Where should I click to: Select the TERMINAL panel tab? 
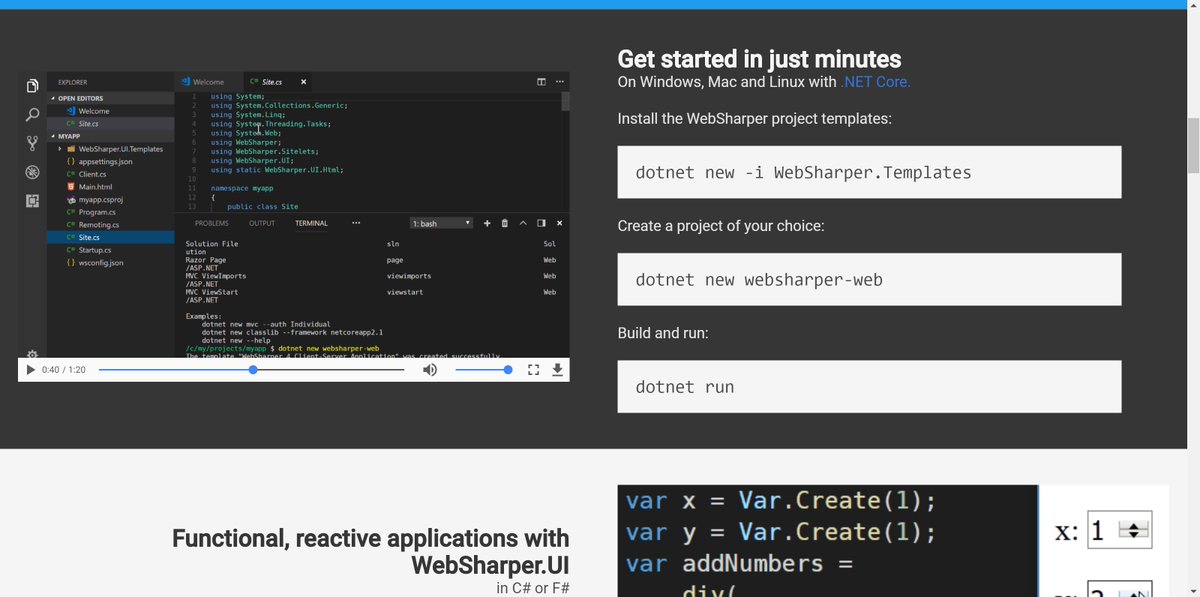click(x=311, y=223)
